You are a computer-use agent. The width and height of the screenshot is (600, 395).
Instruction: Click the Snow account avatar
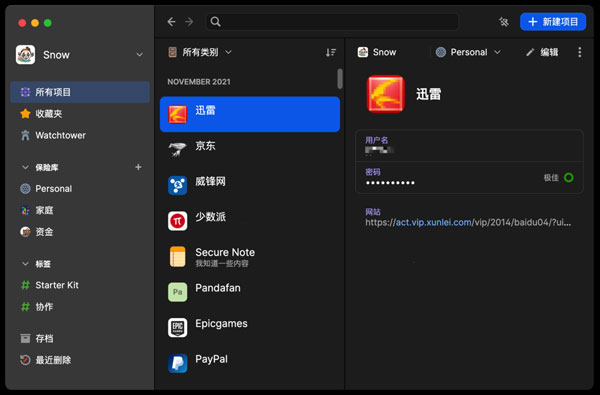(x=26, y=55)
